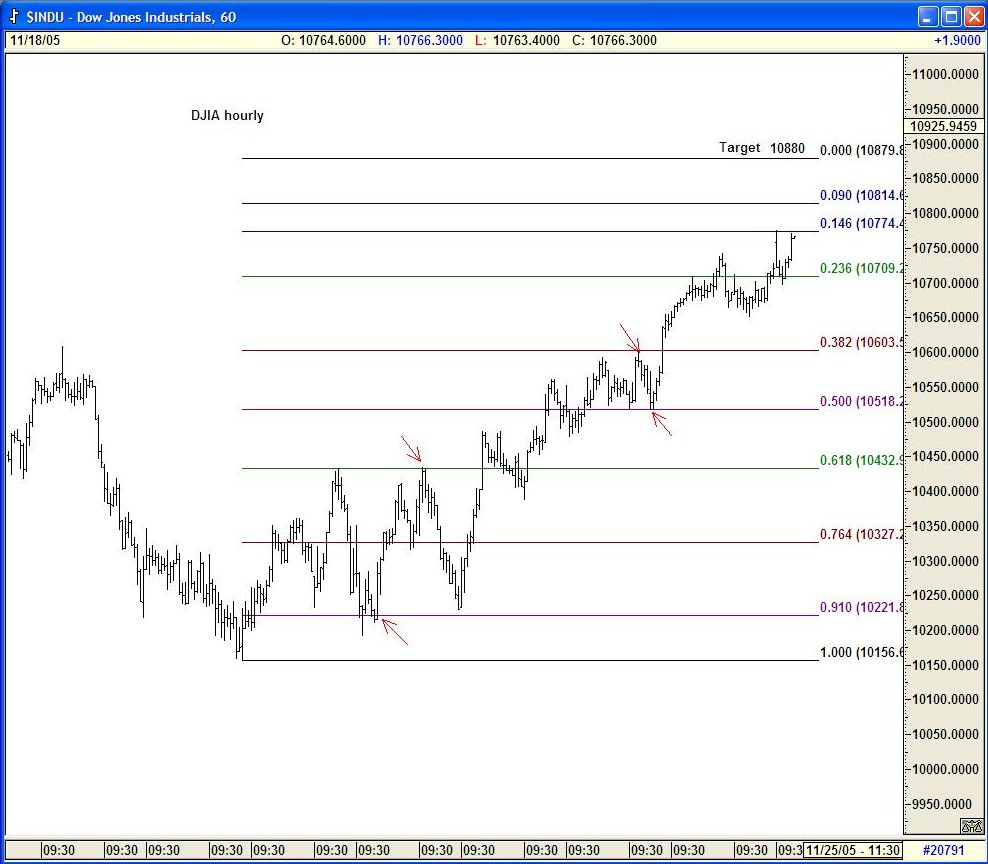Click the title text '$INDU - Dow Jones Industrials, 60'
The height and width of the screenshot is (864, 988).
pos(131,17)
